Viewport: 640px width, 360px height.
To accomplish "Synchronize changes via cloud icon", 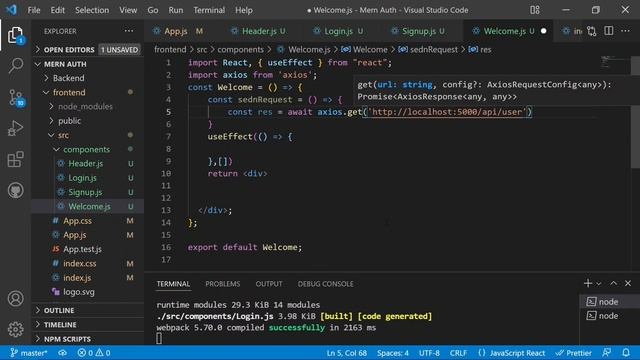I will tap(62, 353).
